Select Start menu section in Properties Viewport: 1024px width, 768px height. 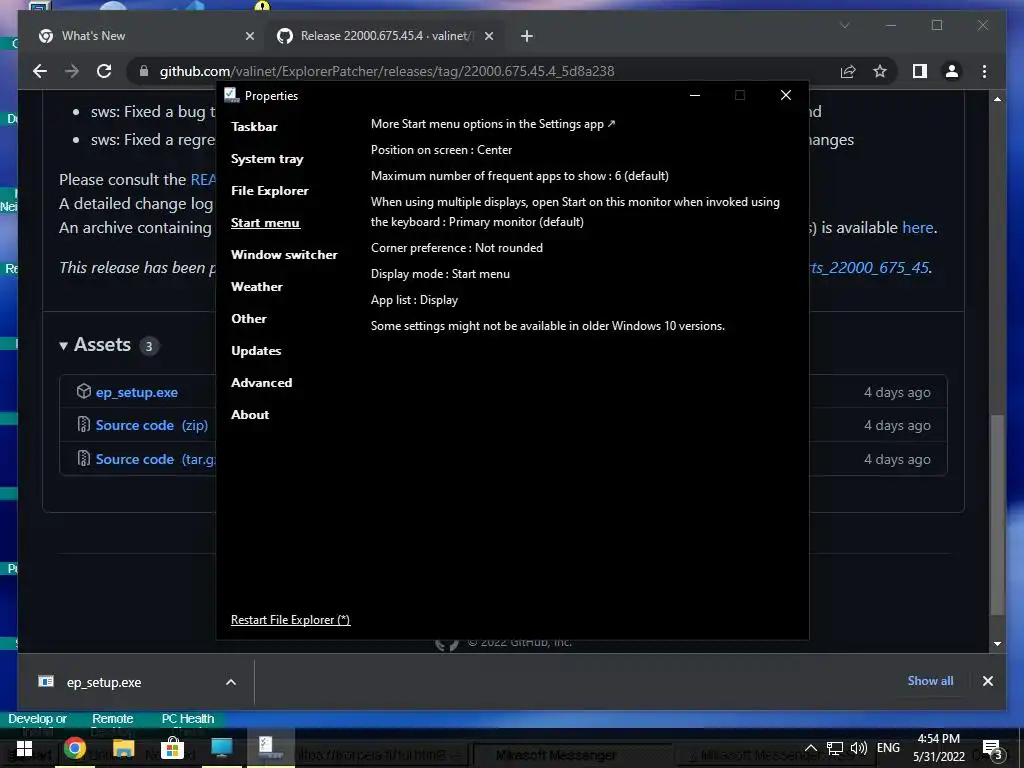pos(265,223)
